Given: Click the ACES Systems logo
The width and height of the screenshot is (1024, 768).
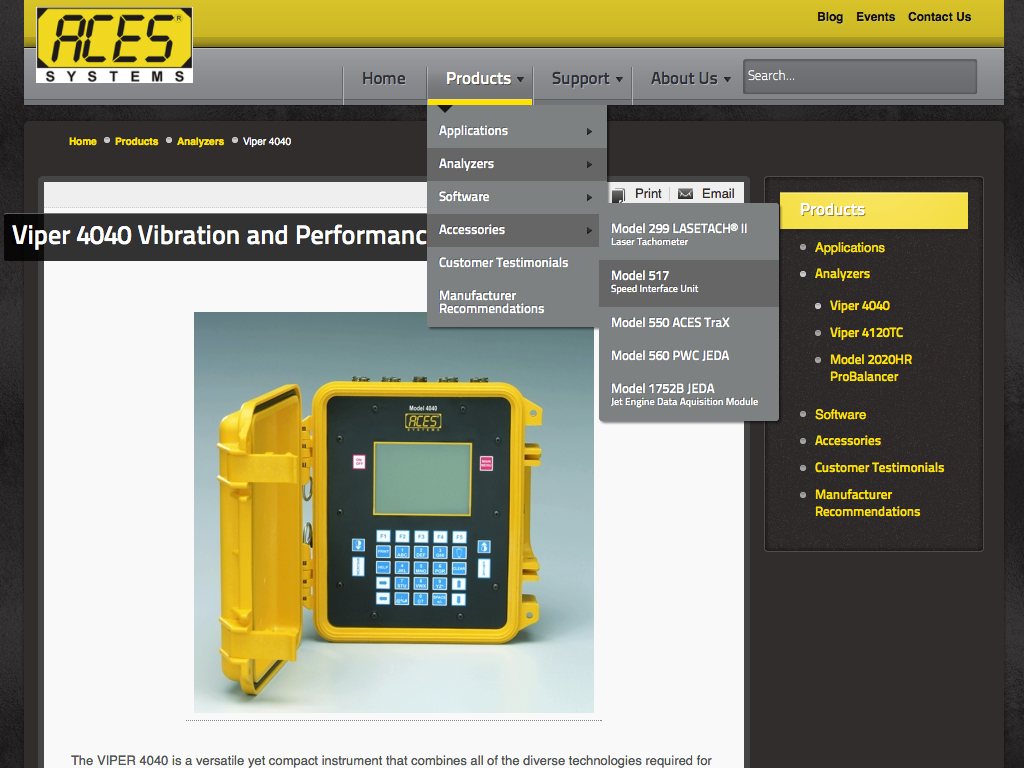Looking at the screenshot, I should (114, 45).
